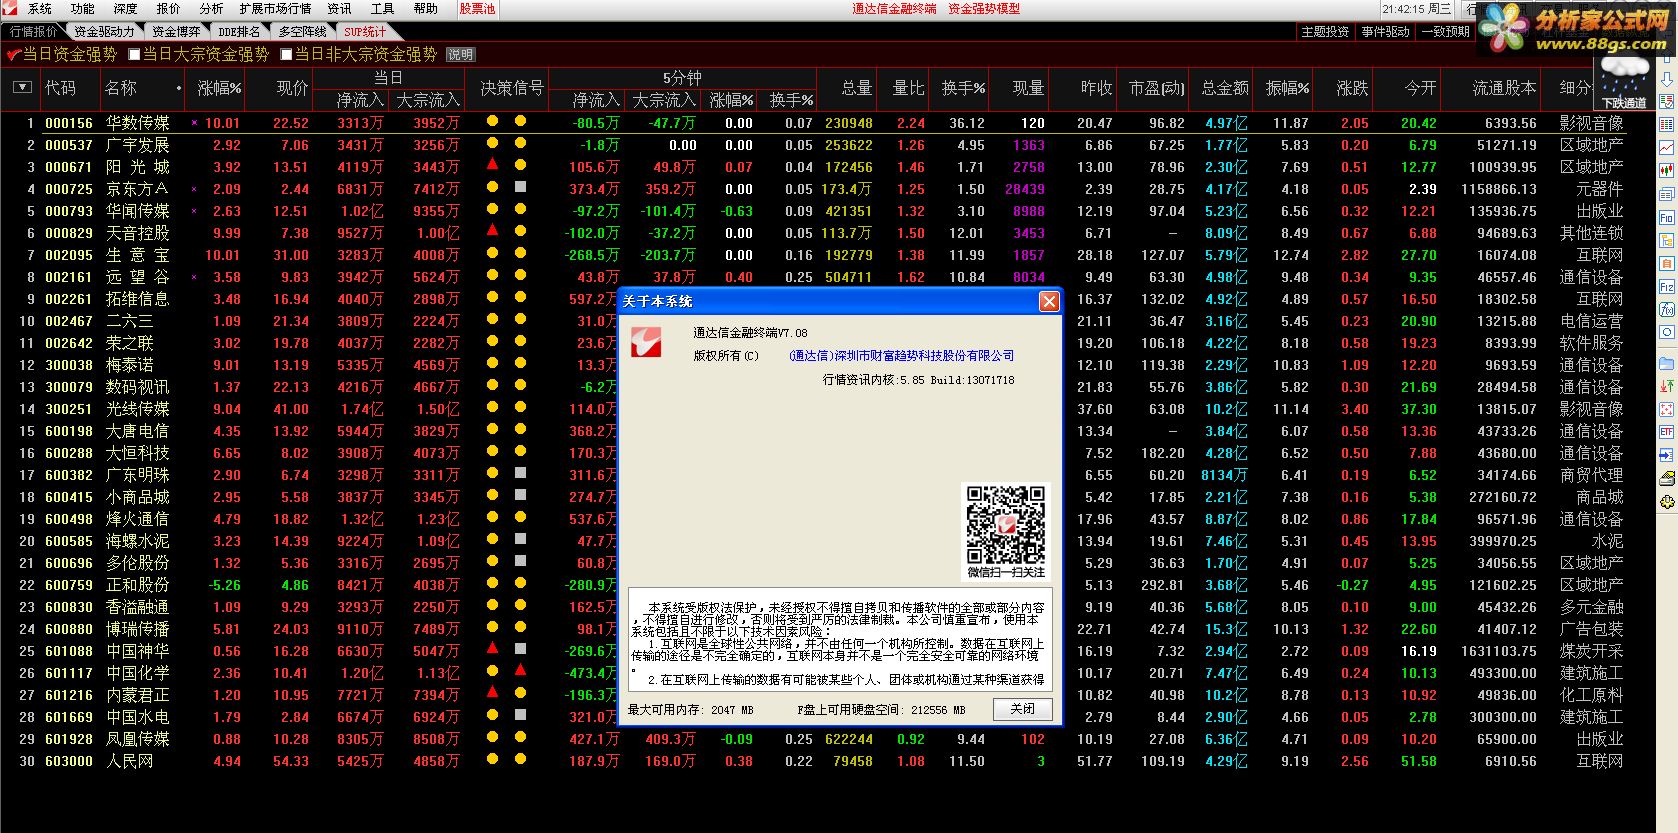The image size is (1678, 833).
Task: Open the line chart sidebar icon
Action: [1666, 146]
